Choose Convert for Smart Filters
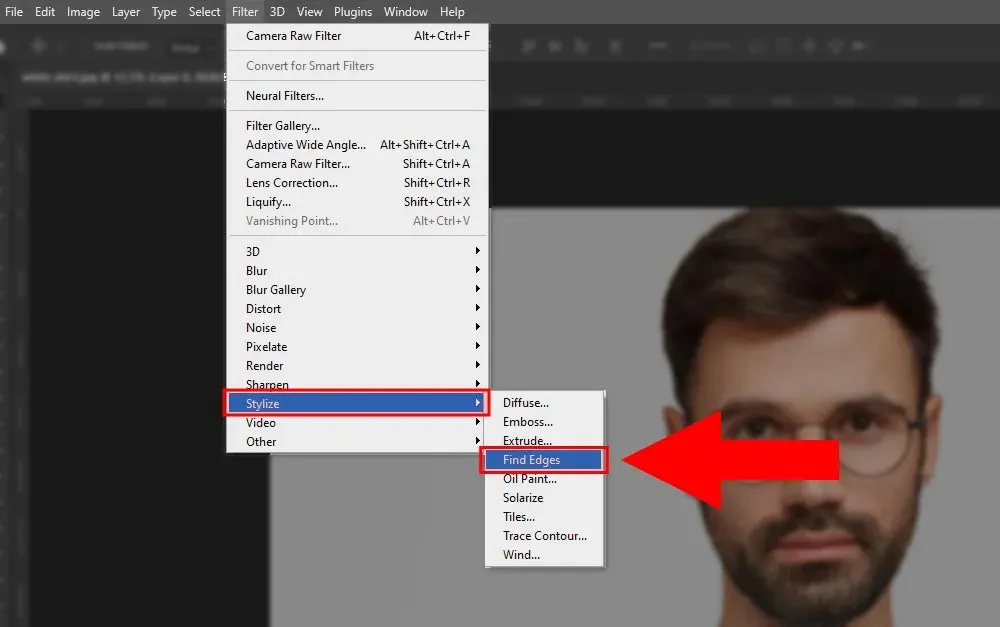1000x627 pixels. [x=358, y=66]
